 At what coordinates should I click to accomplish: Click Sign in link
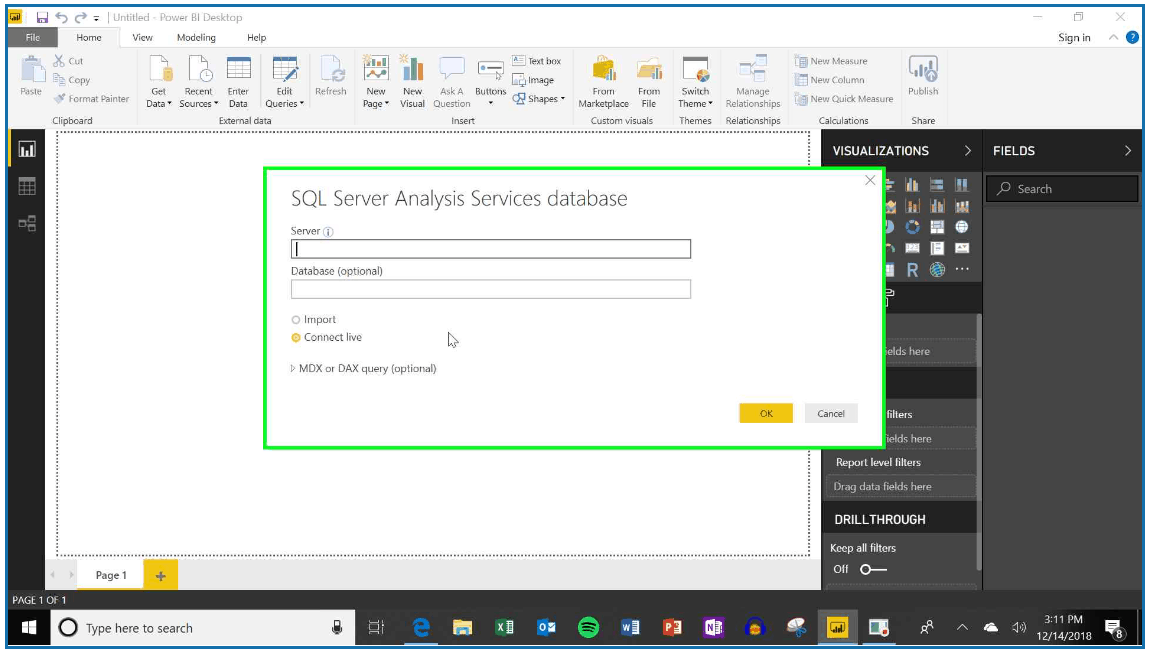click(1074, 37)
